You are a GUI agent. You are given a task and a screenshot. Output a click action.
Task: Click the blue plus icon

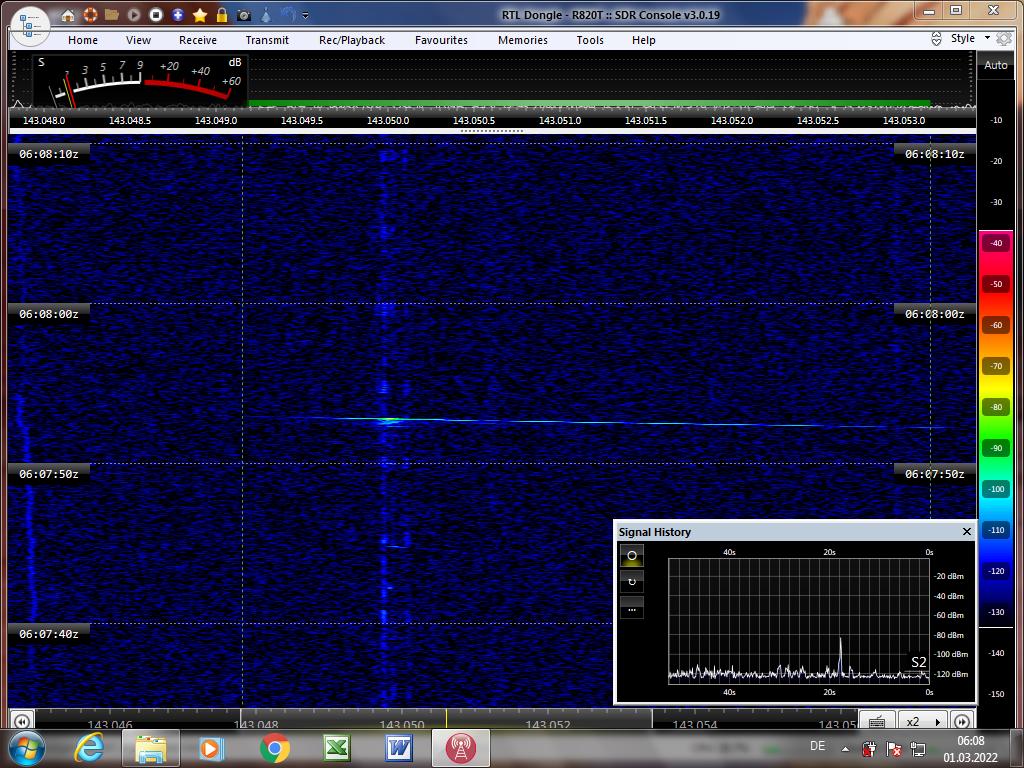click(178, 14)
